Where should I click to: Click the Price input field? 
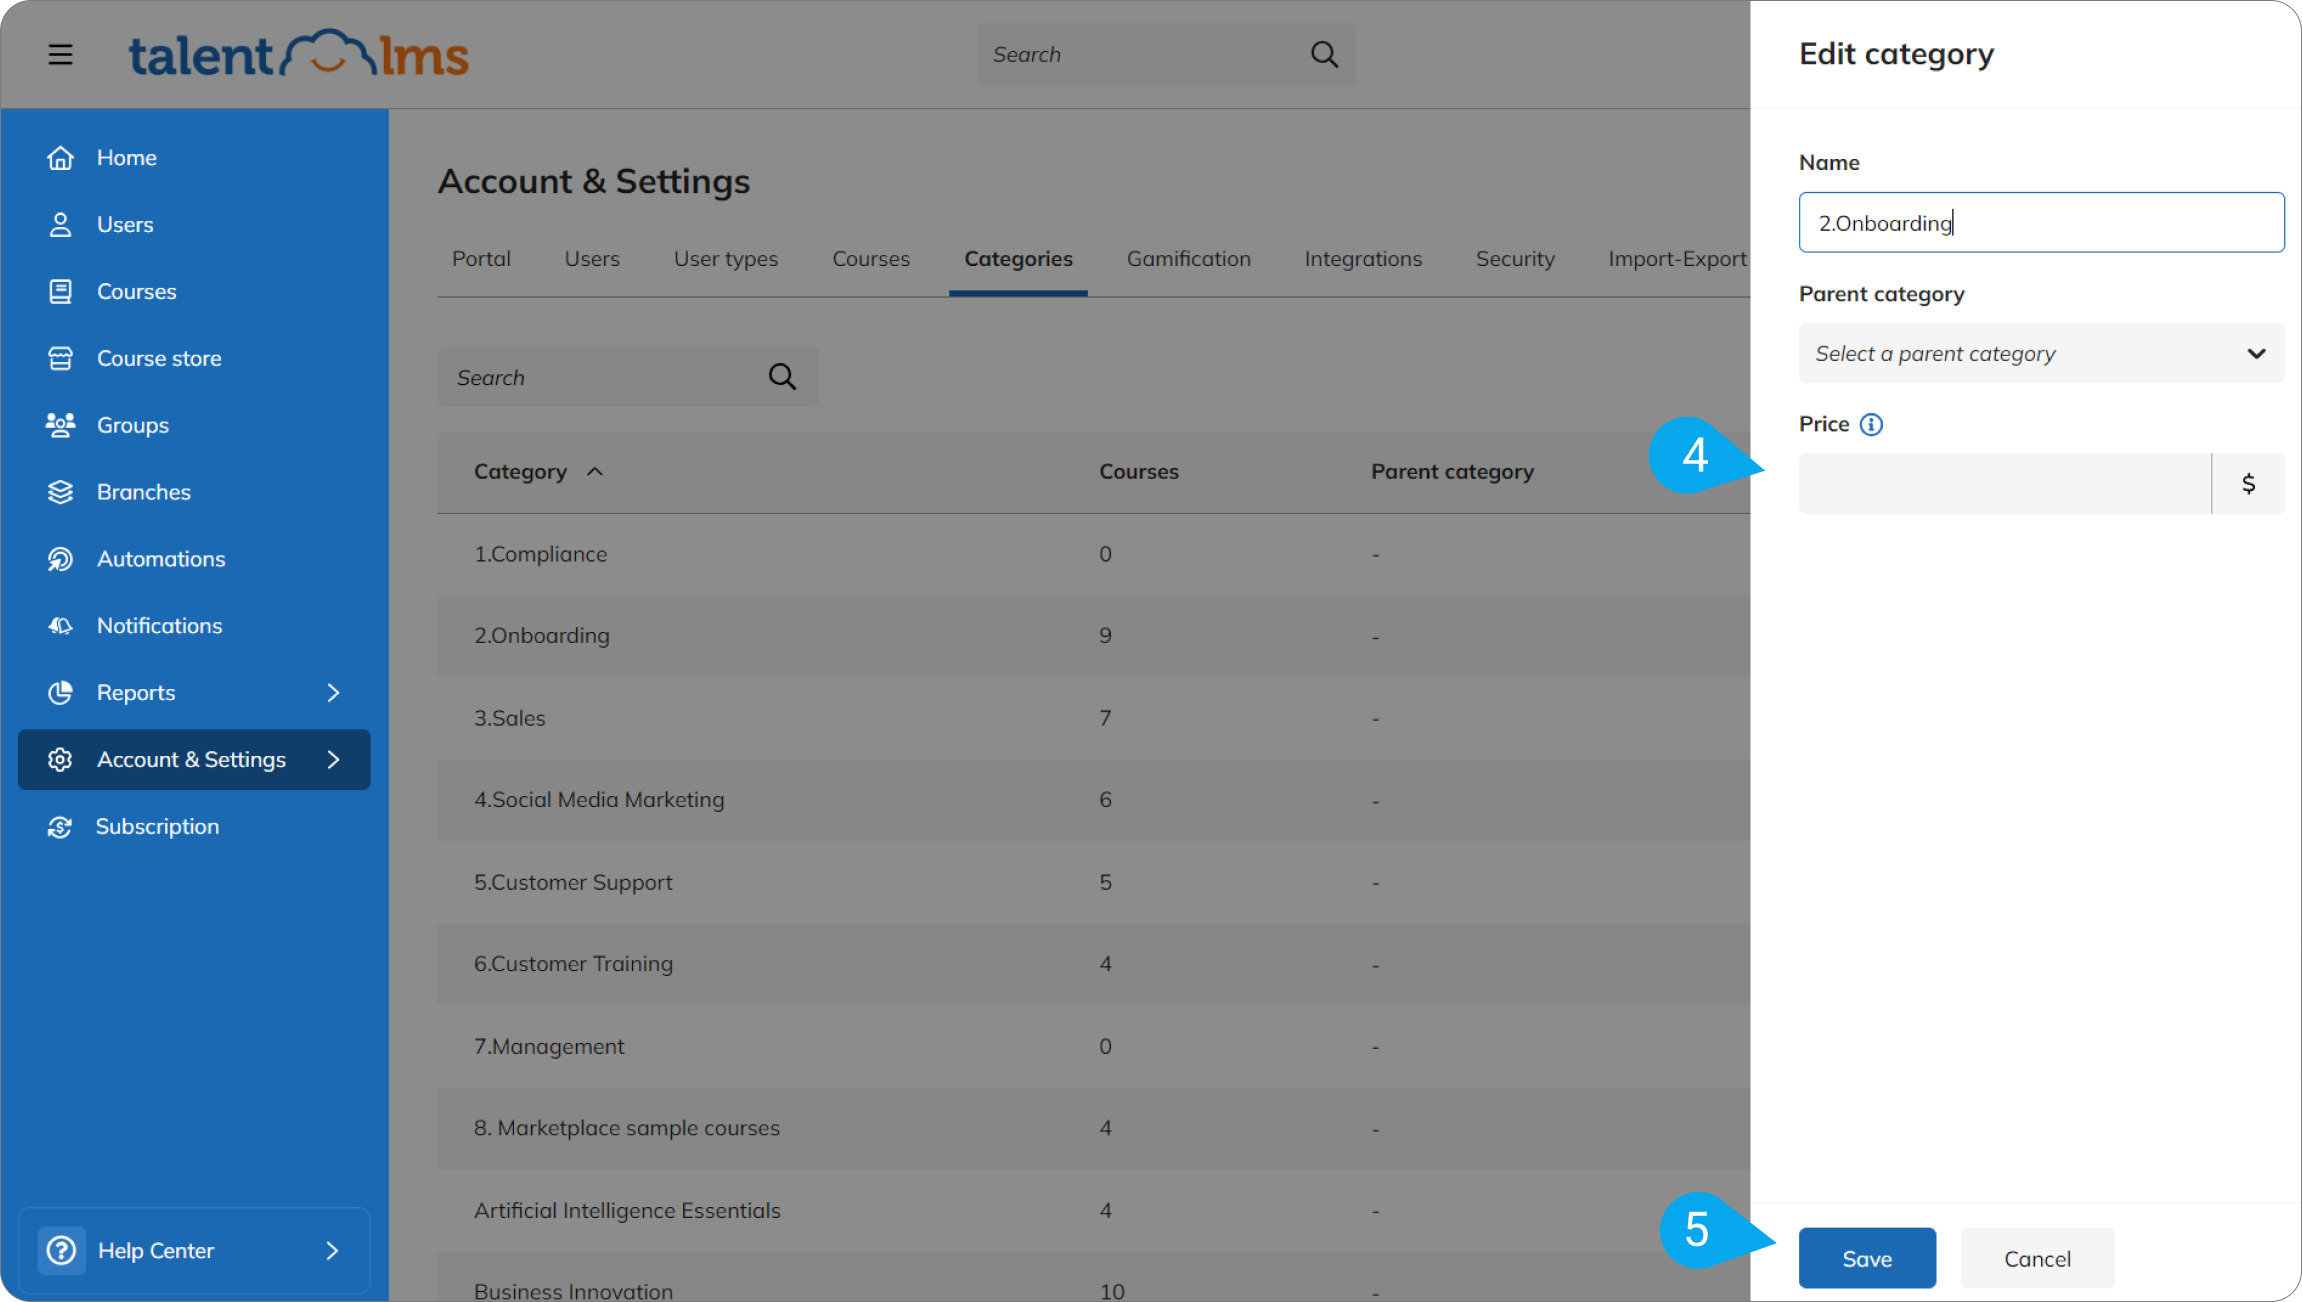point(2004,484)
